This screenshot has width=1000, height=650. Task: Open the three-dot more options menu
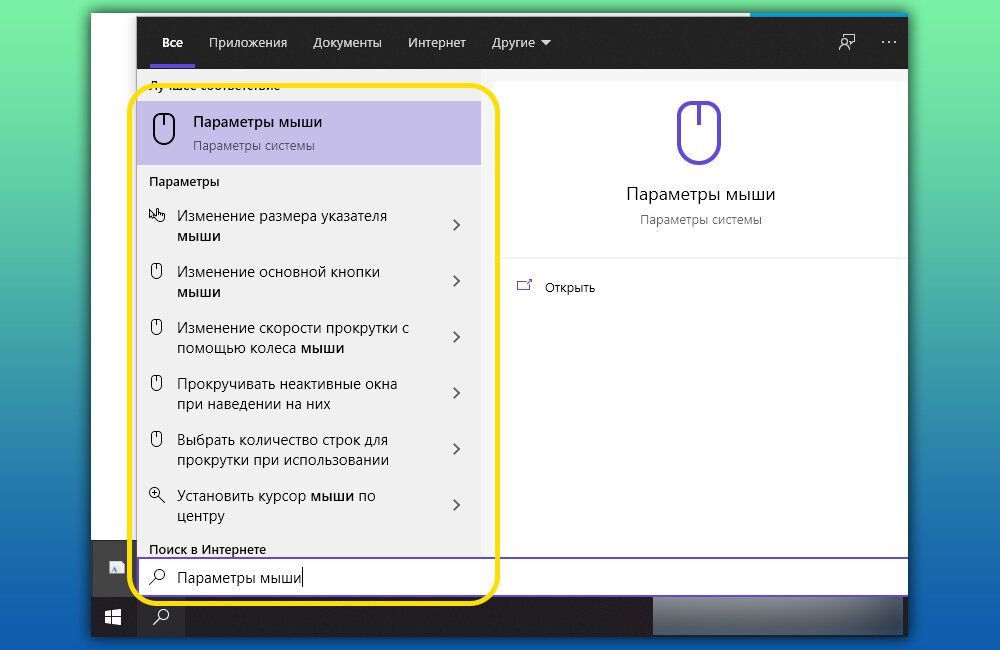tap(888, 43)
